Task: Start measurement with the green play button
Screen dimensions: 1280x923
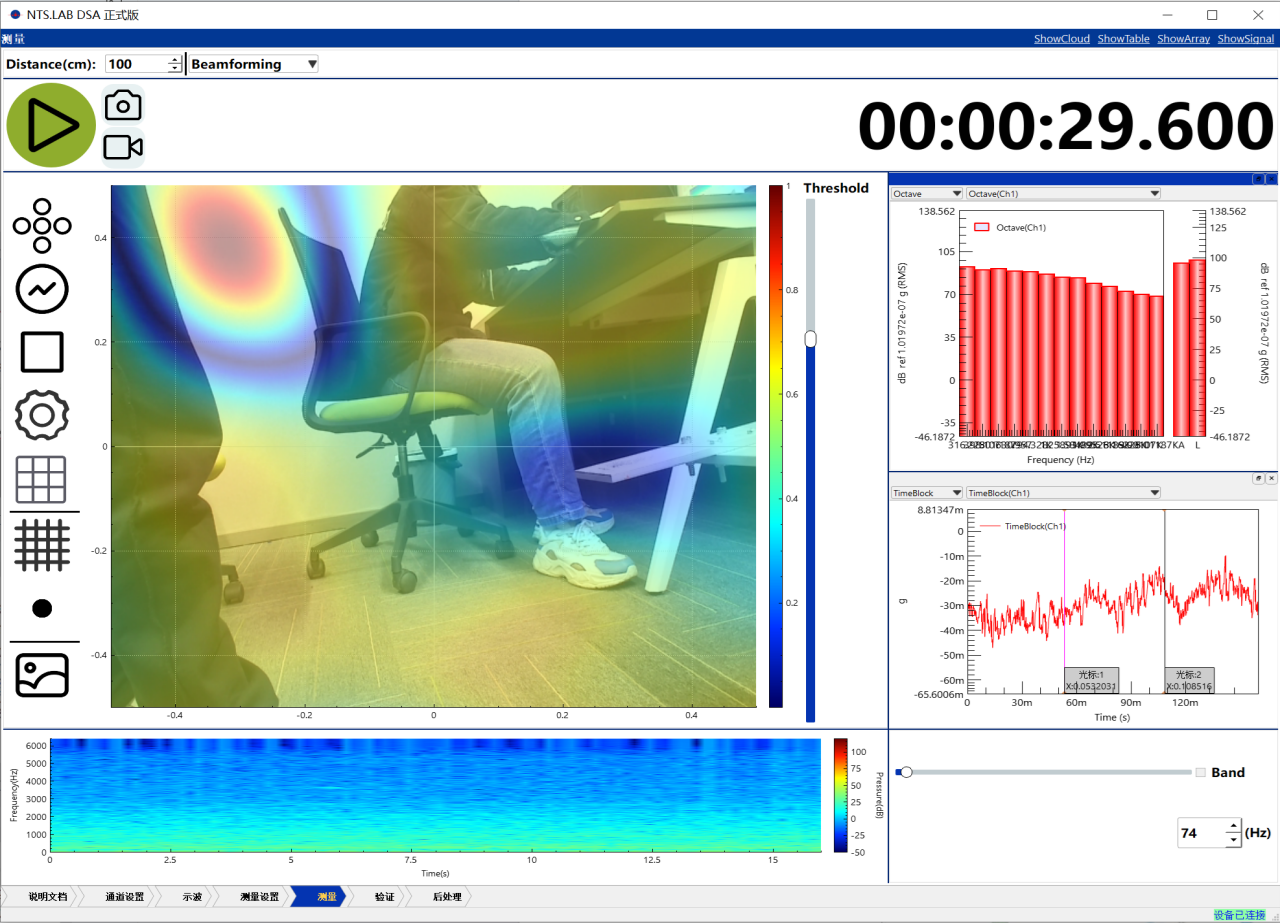Action: (51, 125)
